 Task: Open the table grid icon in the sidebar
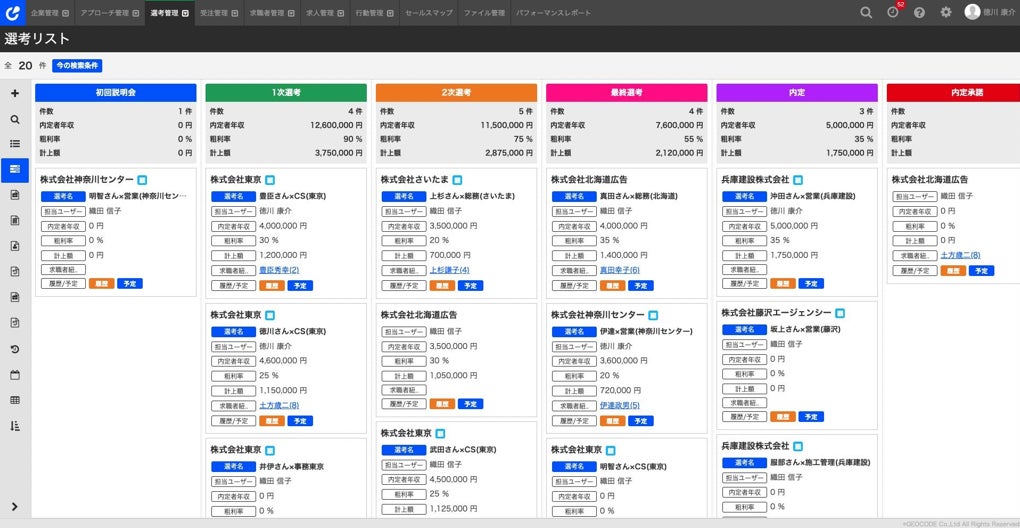coord(15,401)
